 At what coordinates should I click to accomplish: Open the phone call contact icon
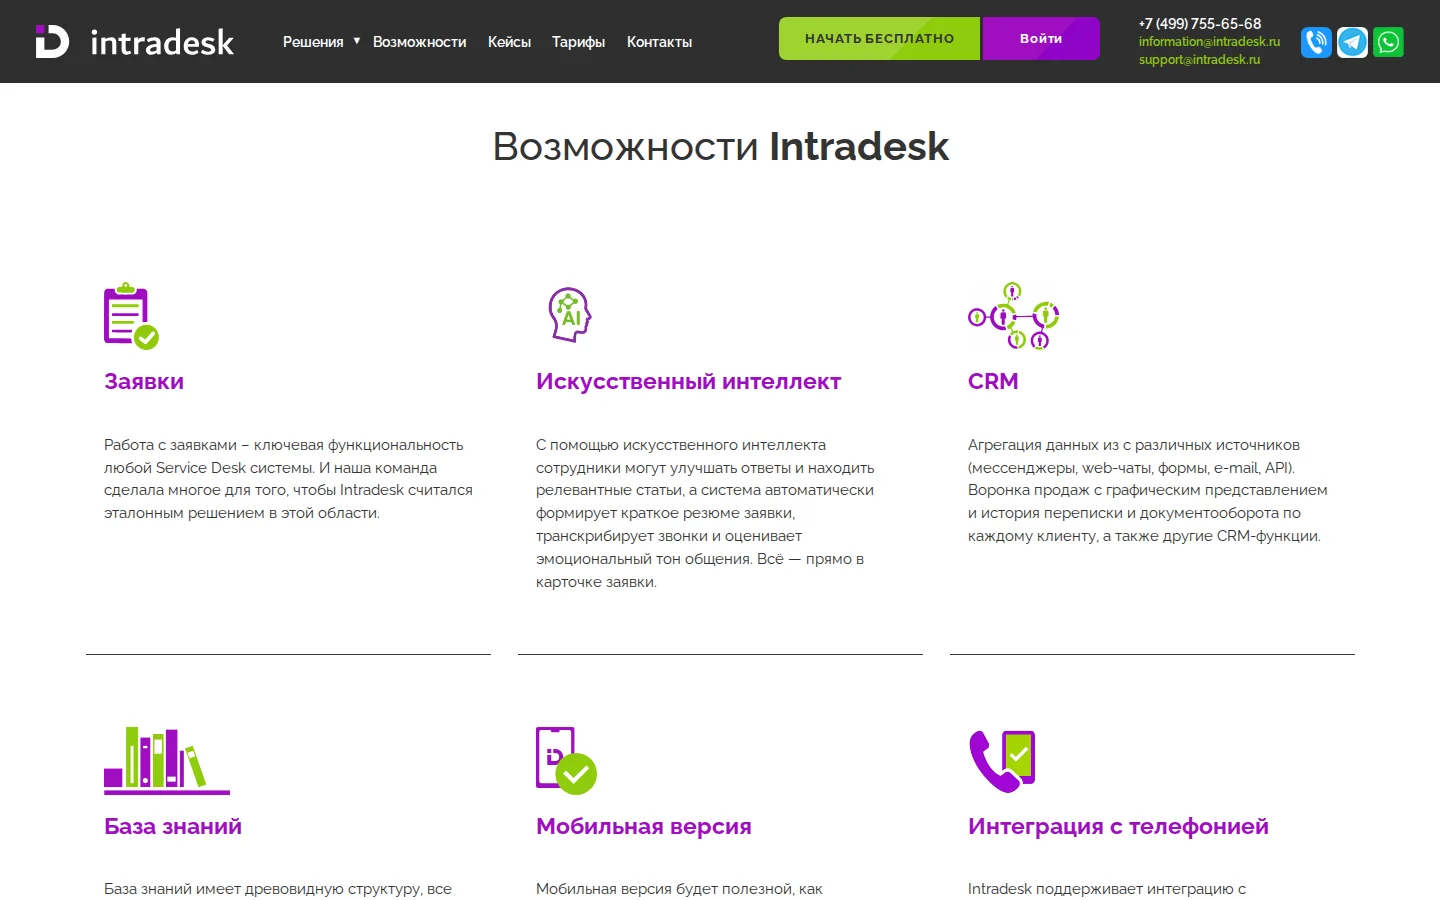[1316, 42]
